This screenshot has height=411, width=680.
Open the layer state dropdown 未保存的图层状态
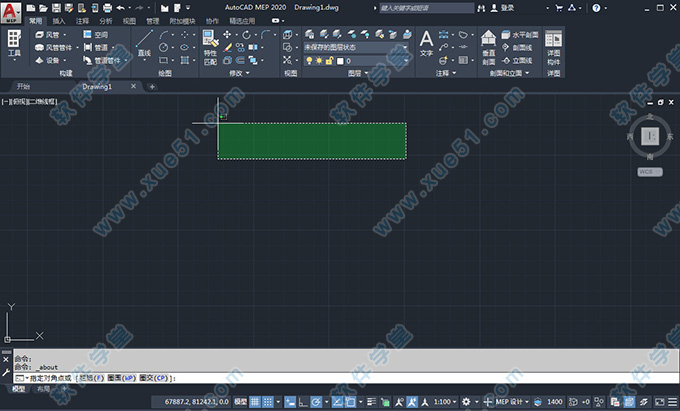coord(356,47)
